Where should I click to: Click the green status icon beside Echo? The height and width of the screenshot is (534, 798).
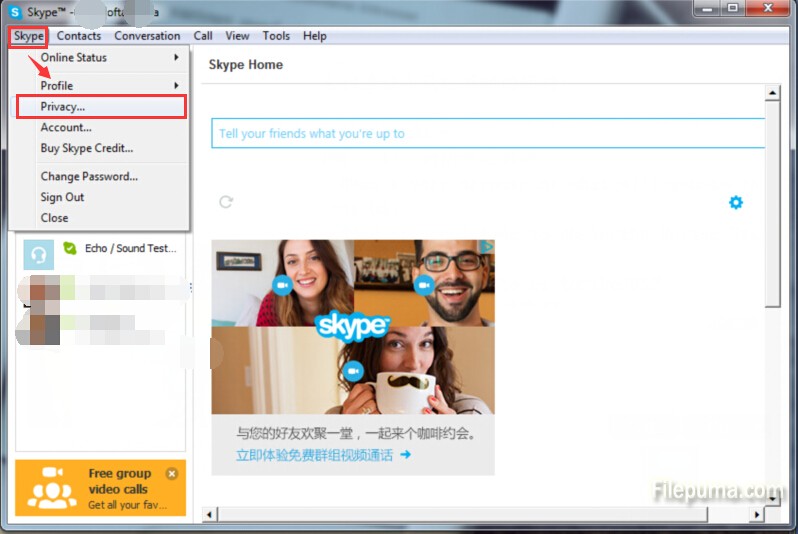[69, 248]
